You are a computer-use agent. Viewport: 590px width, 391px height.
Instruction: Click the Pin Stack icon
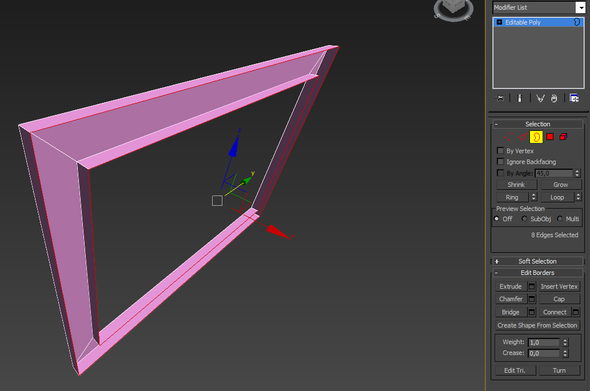coord(500,99)
